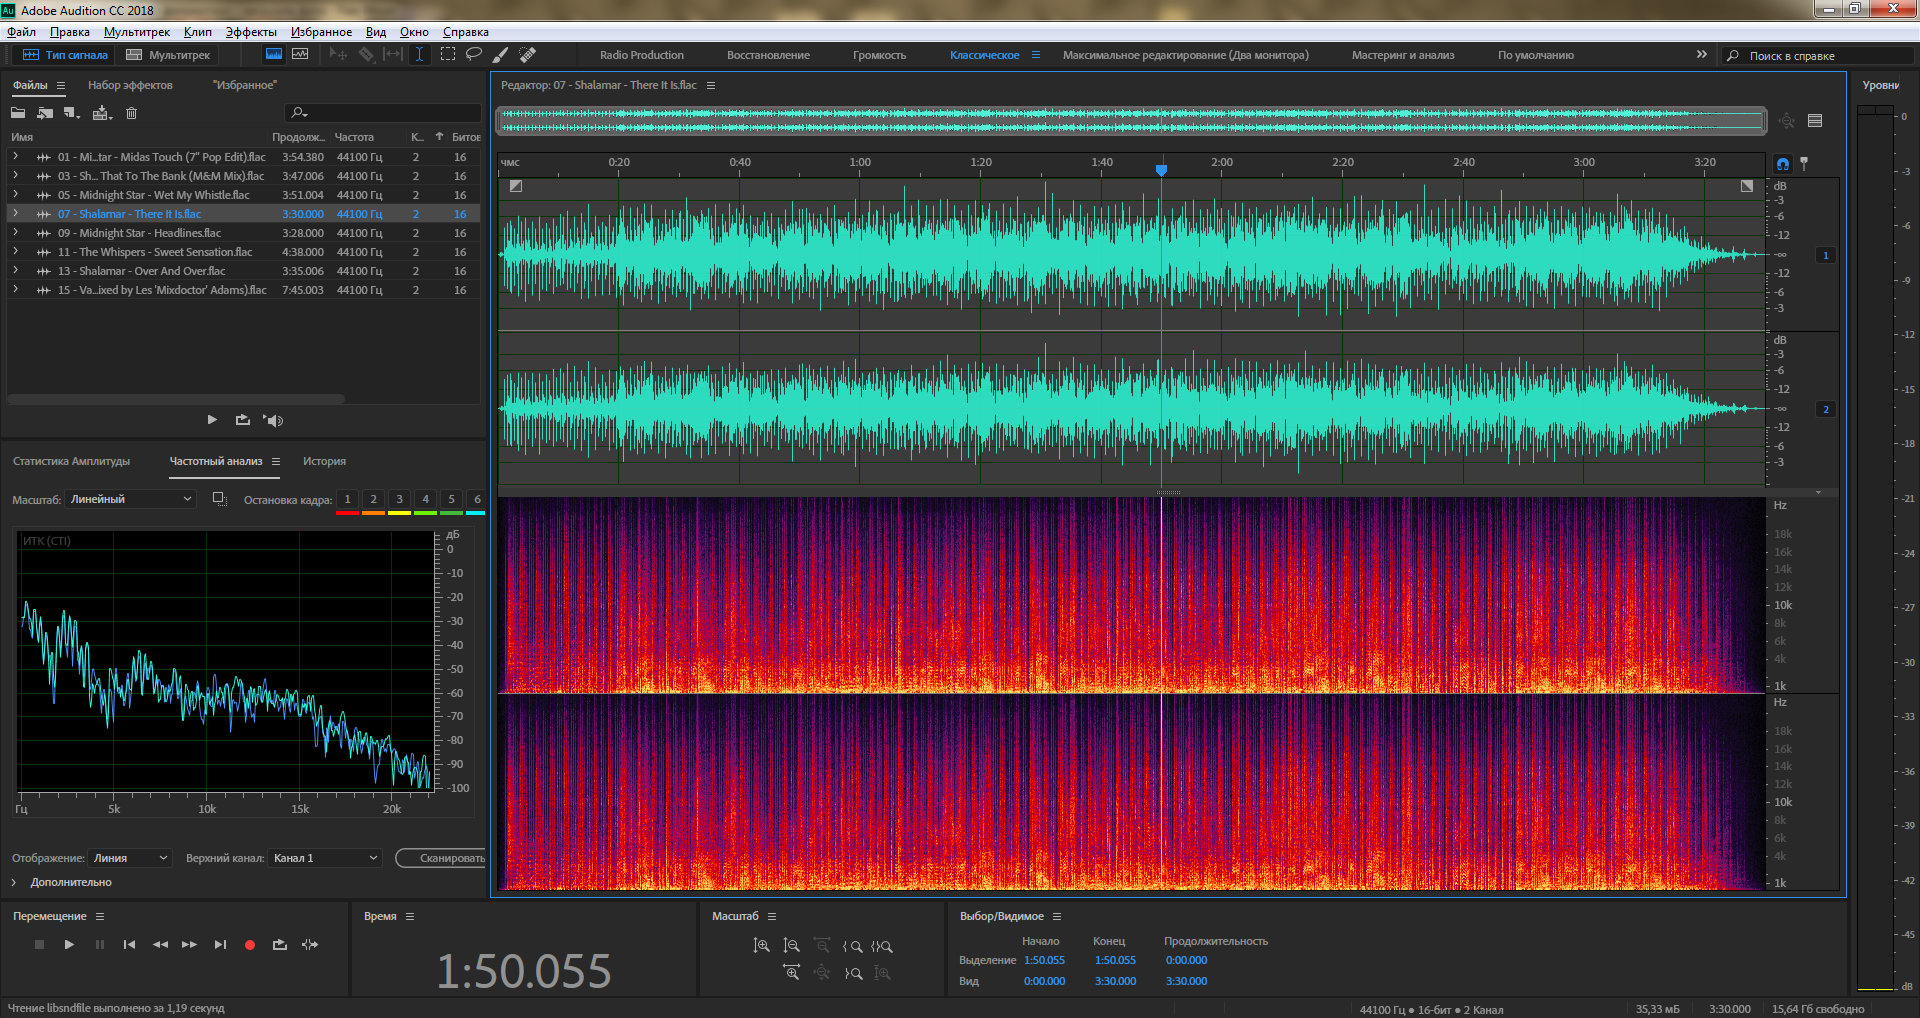The height and width of the screenshot is (1018, 1920).
Task: Click frame hold button 4
Action: [425, 499]
